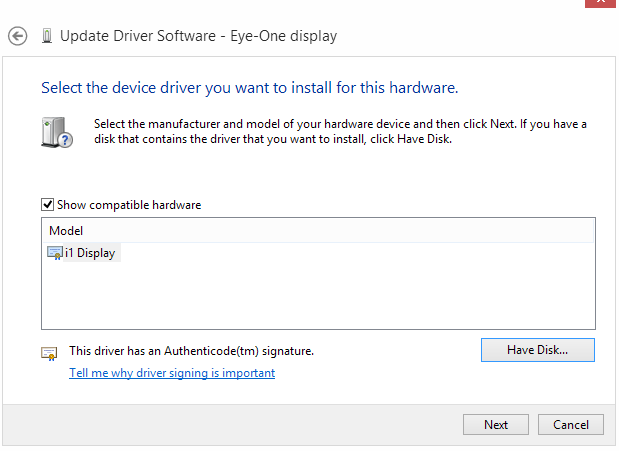This screenshot has height=451, width=619.
Task: Open "Tell me why driver signing is important"
Action: pyautogui.click(x=171, y=373)
